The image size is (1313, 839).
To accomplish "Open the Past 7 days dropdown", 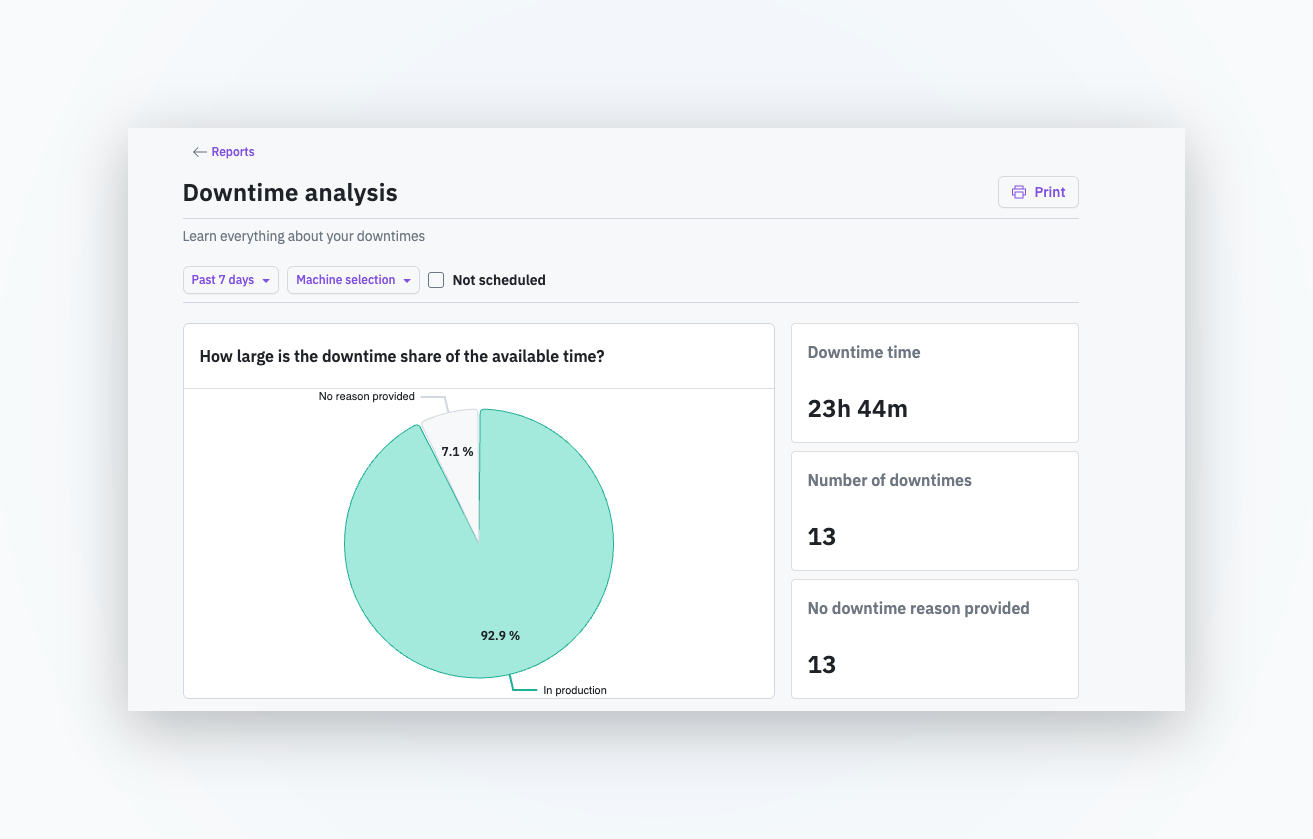I will pos(231,280).
